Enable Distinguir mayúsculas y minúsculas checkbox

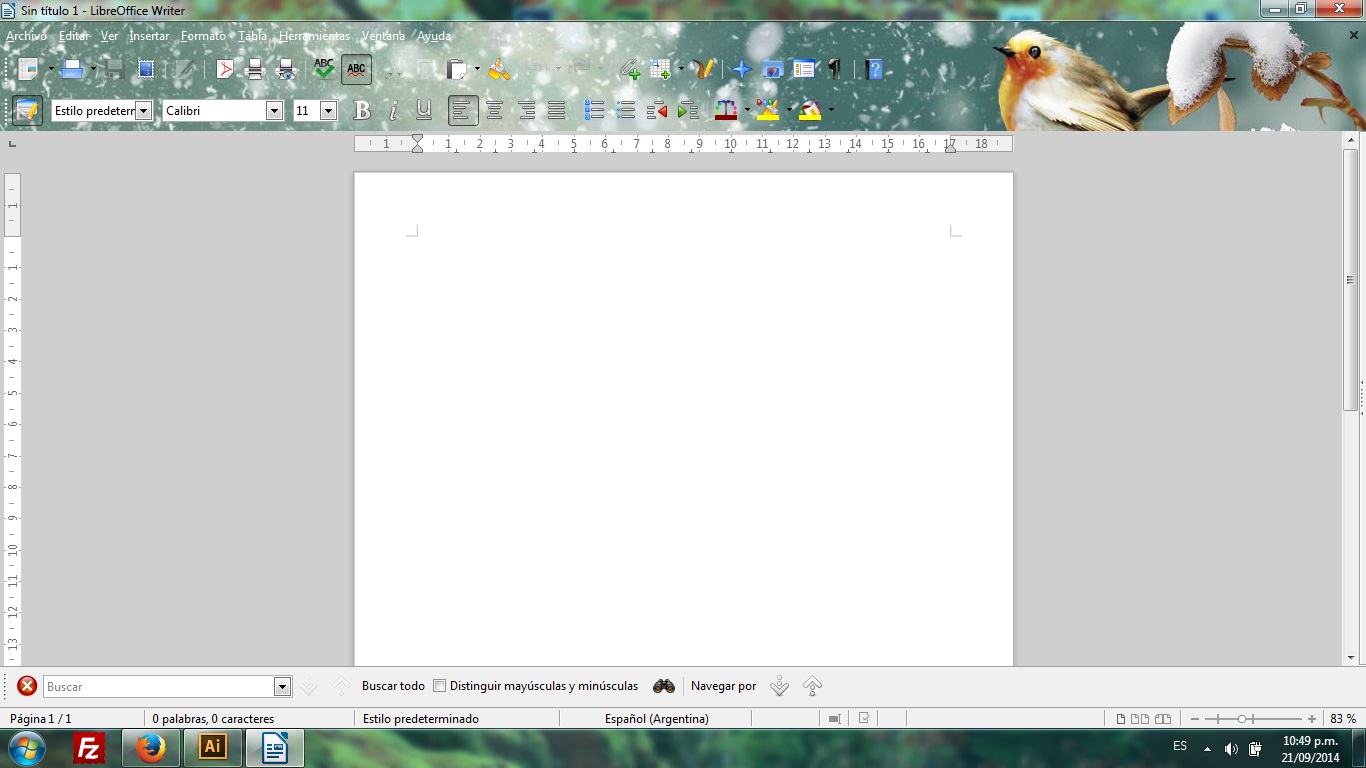[x=439, y=686]
